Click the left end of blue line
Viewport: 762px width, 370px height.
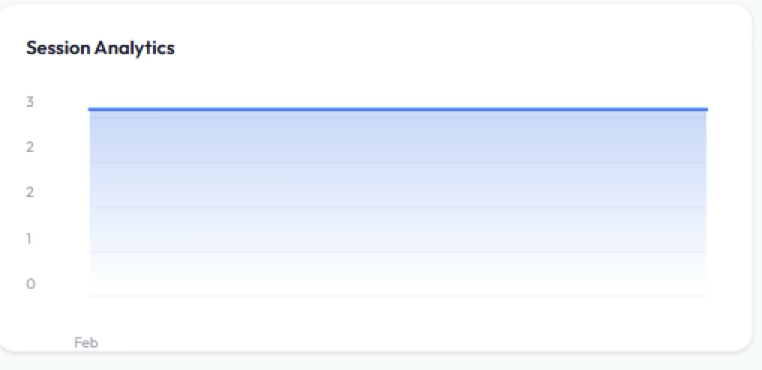[90, 109]
